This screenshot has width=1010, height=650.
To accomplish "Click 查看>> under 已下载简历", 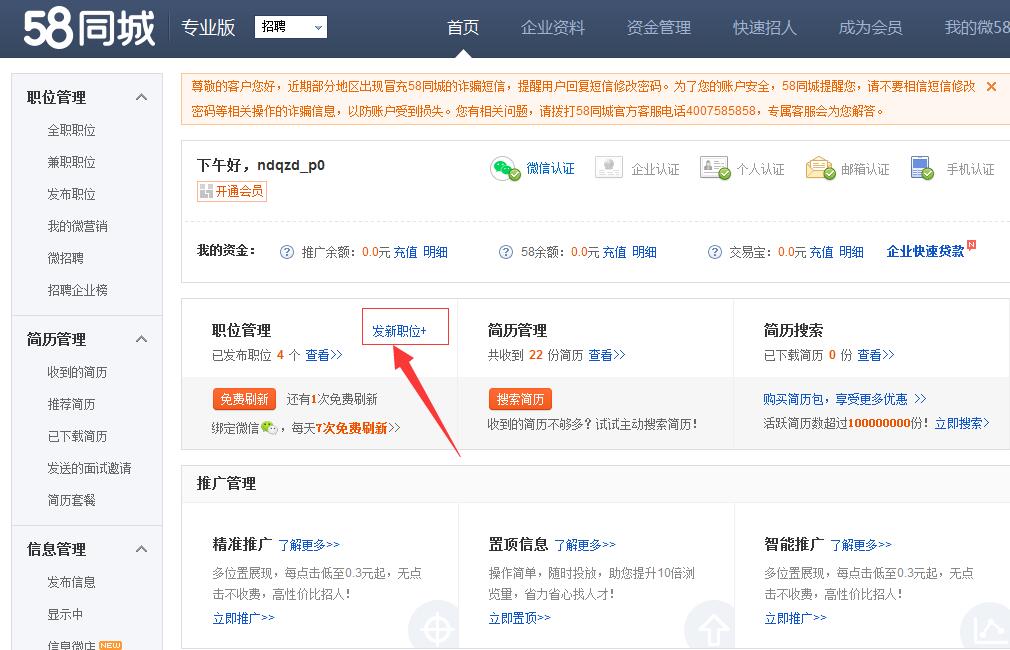I will [875, 355].
